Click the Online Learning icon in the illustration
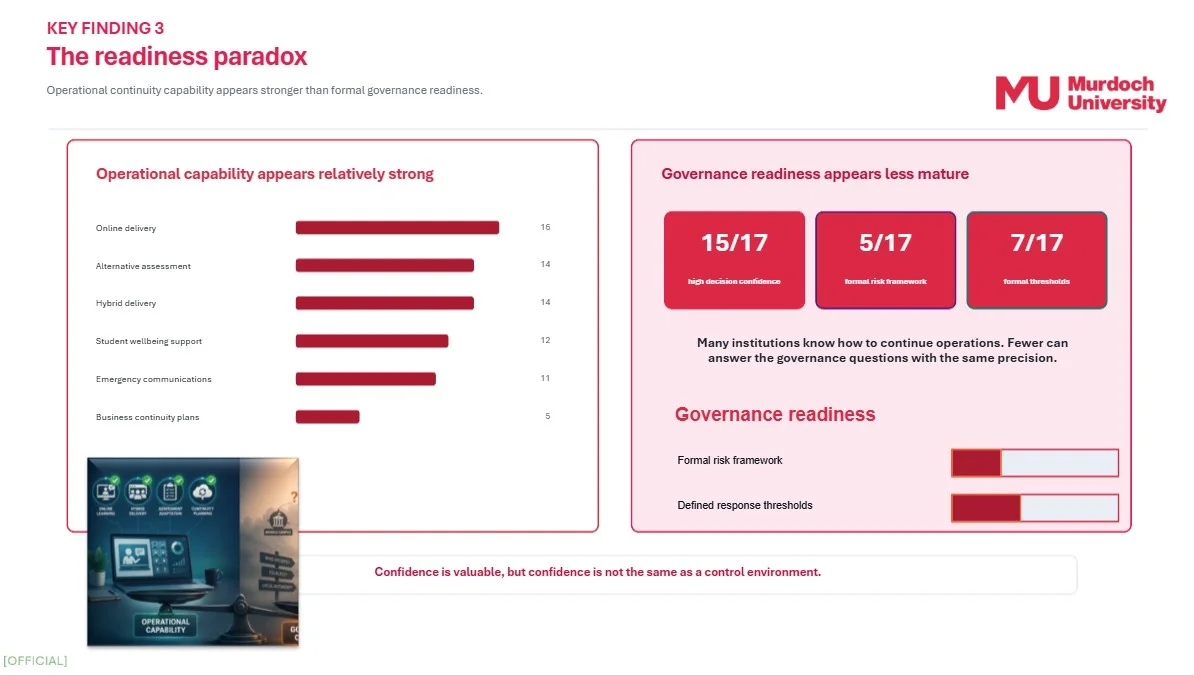 click(106, 491)
